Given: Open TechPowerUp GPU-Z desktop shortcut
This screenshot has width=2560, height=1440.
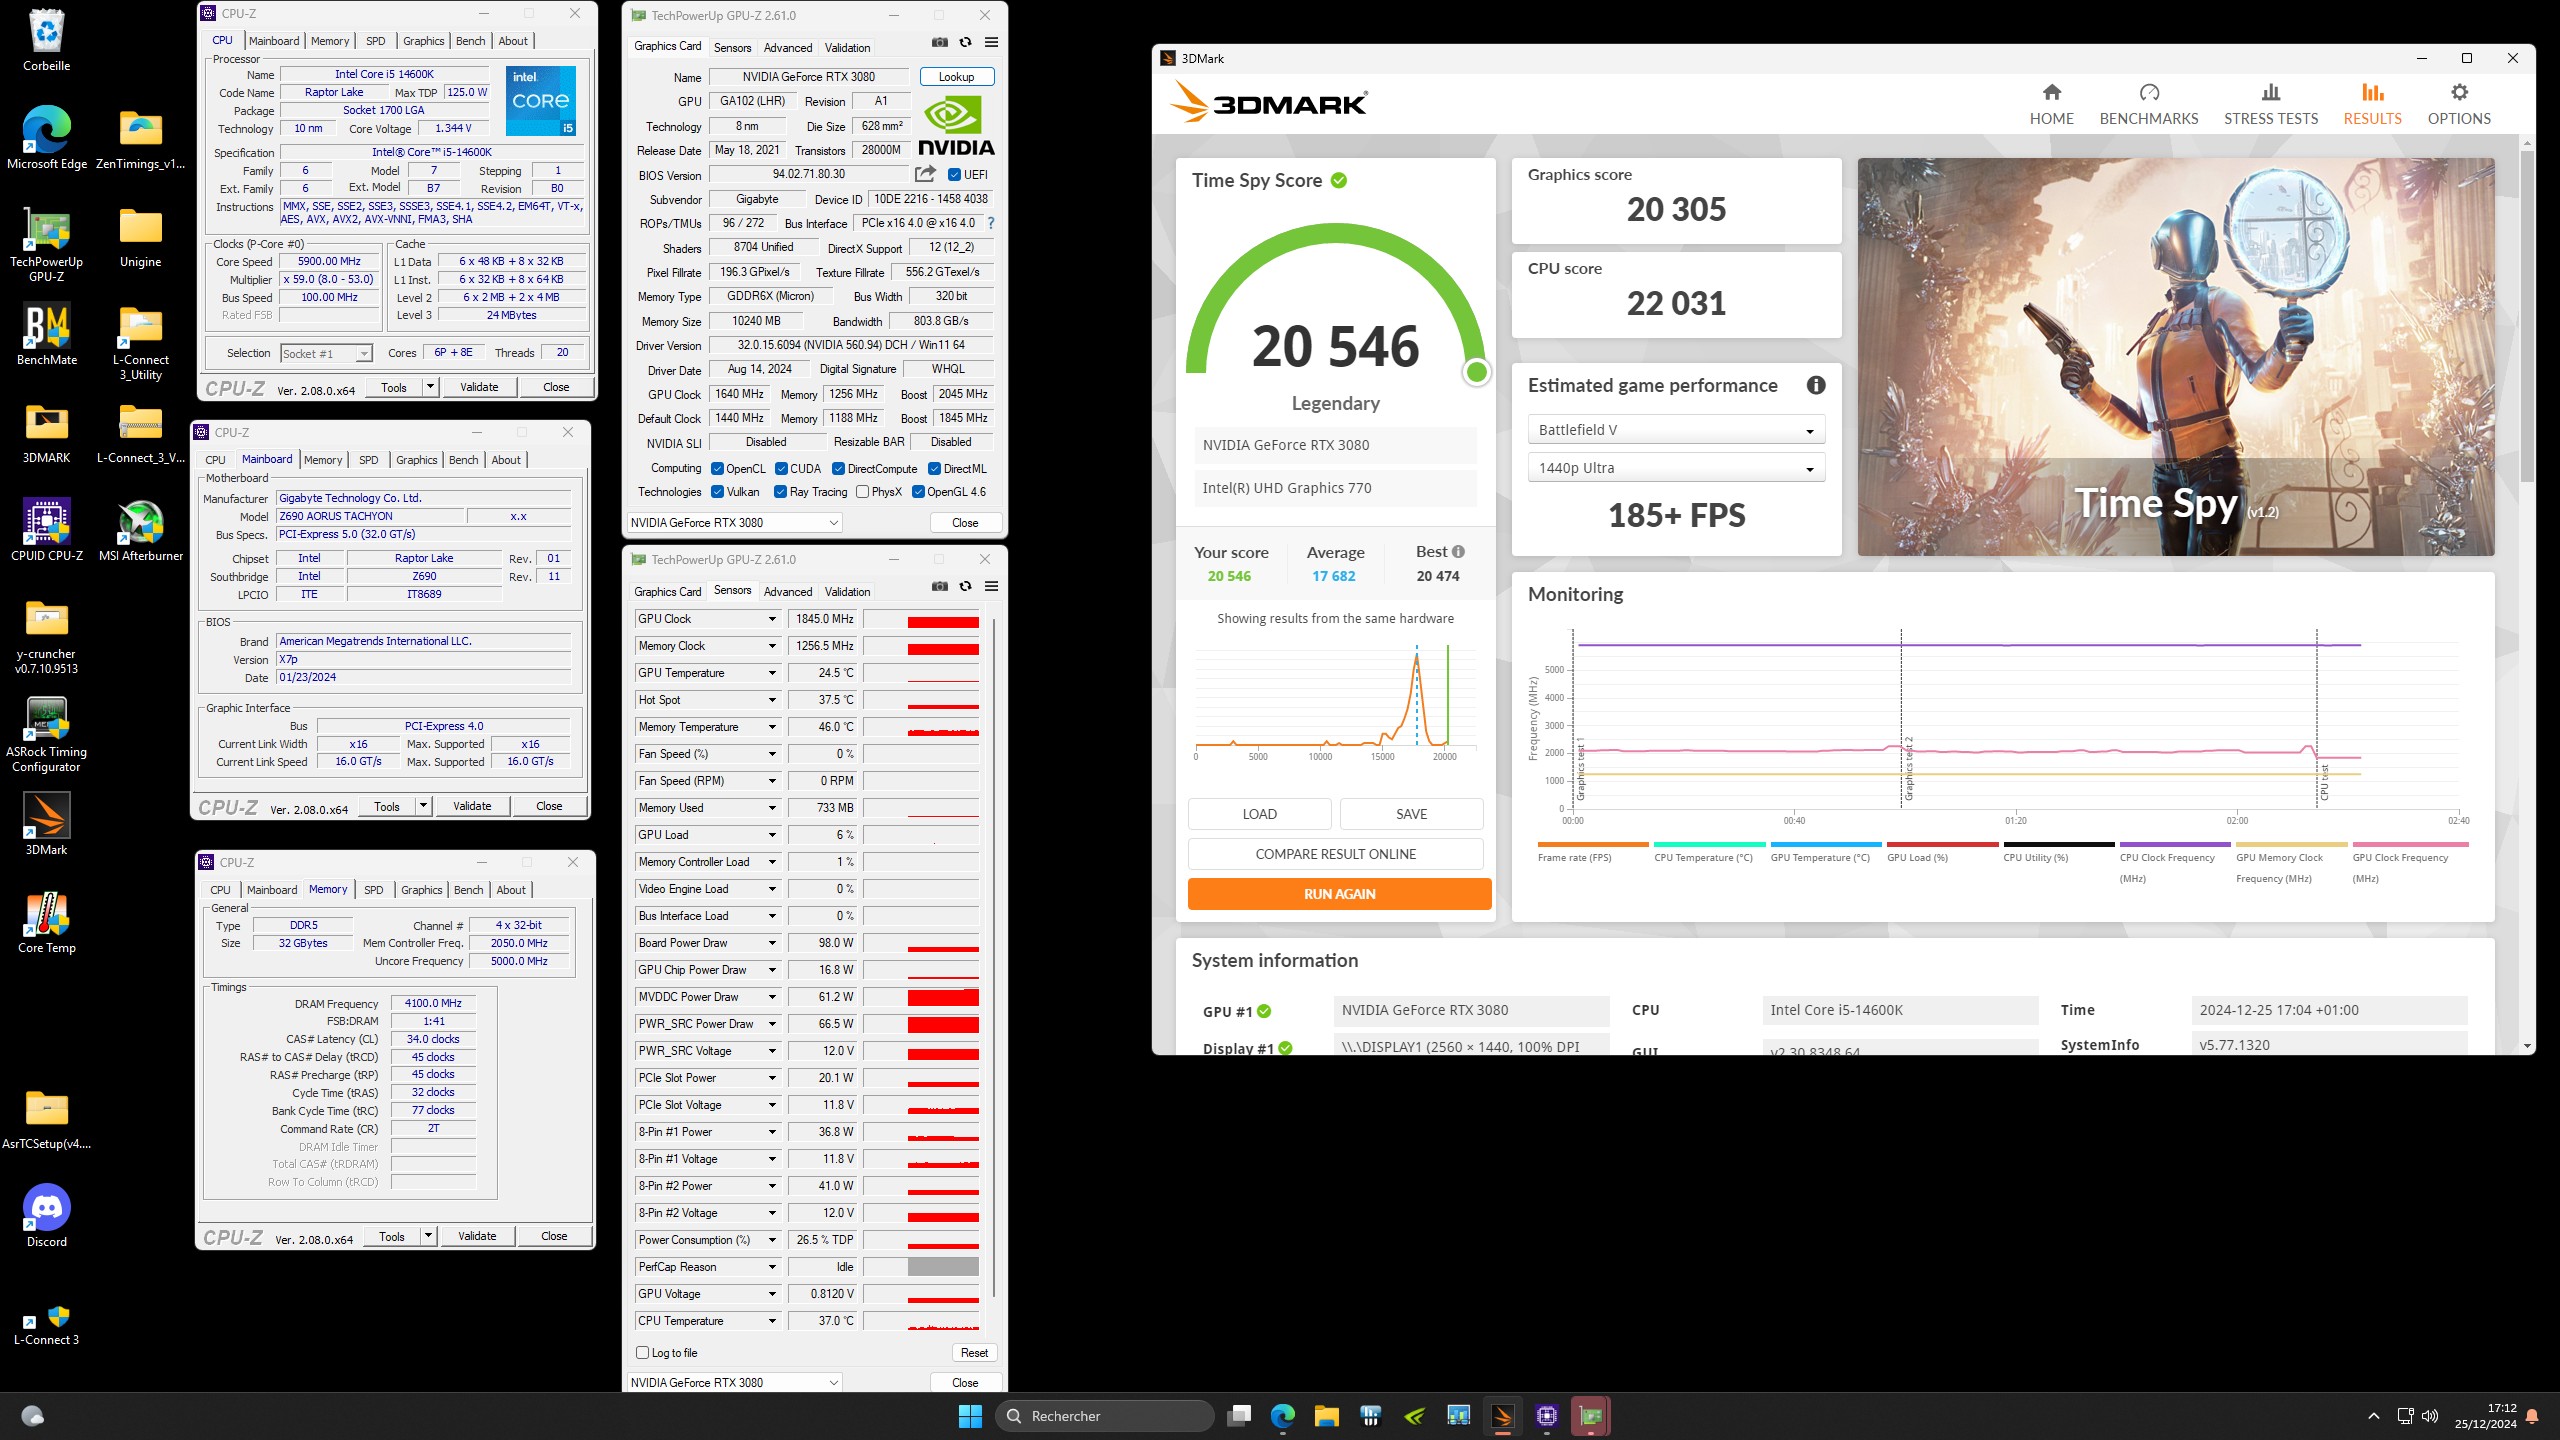Looking at the screenshot, I should [x=46, y=245].
